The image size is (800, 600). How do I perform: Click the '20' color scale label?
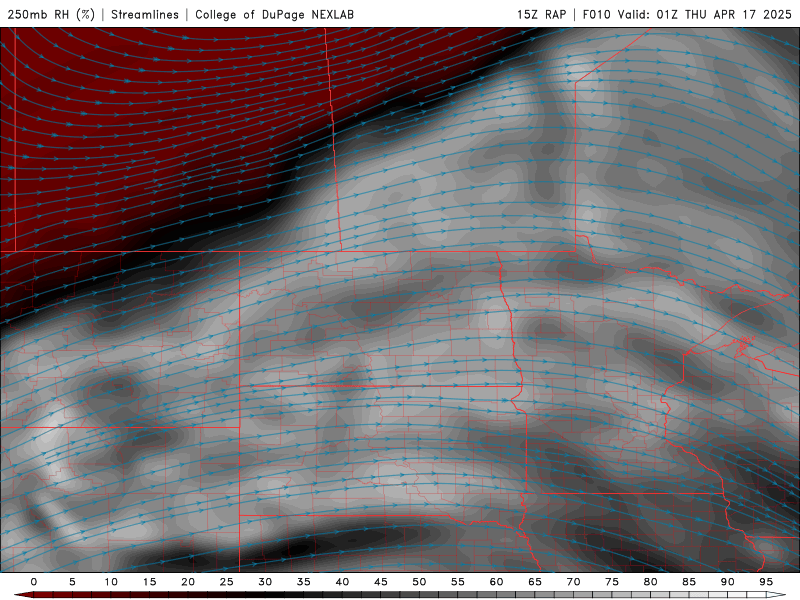(x=188, y=582)
